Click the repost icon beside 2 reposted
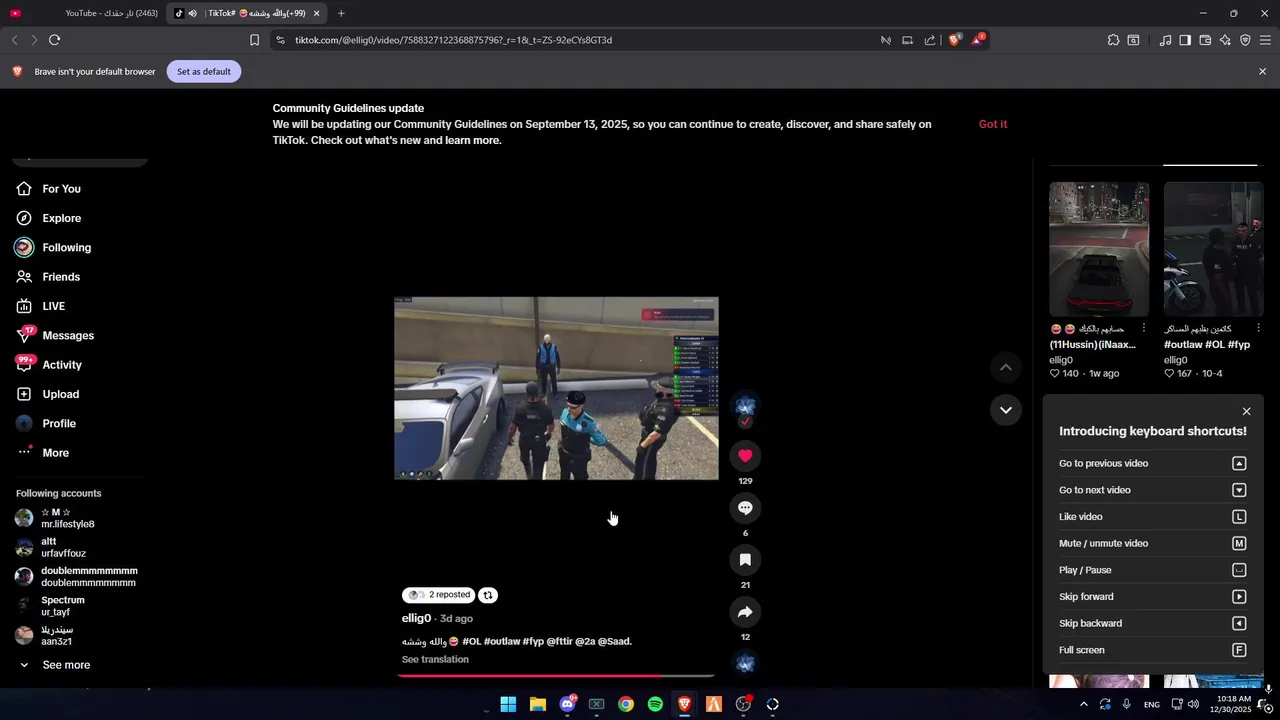Viewport: 1280px width, 720px height. click(488, 595)
